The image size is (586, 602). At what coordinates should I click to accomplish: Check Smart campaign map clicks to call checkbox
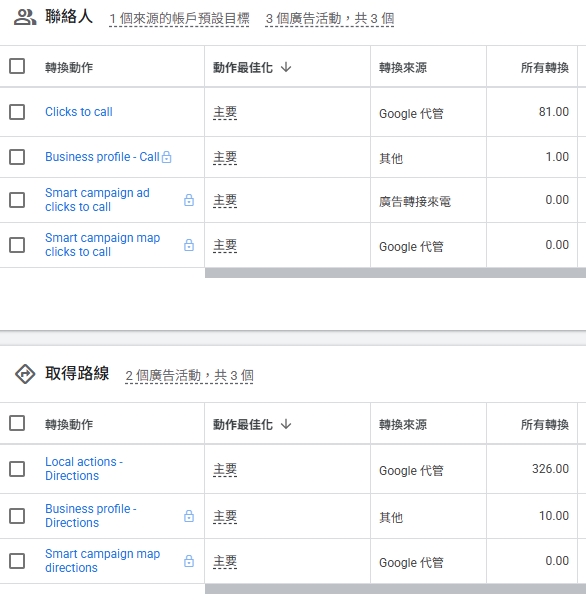[x=17, y=245]
